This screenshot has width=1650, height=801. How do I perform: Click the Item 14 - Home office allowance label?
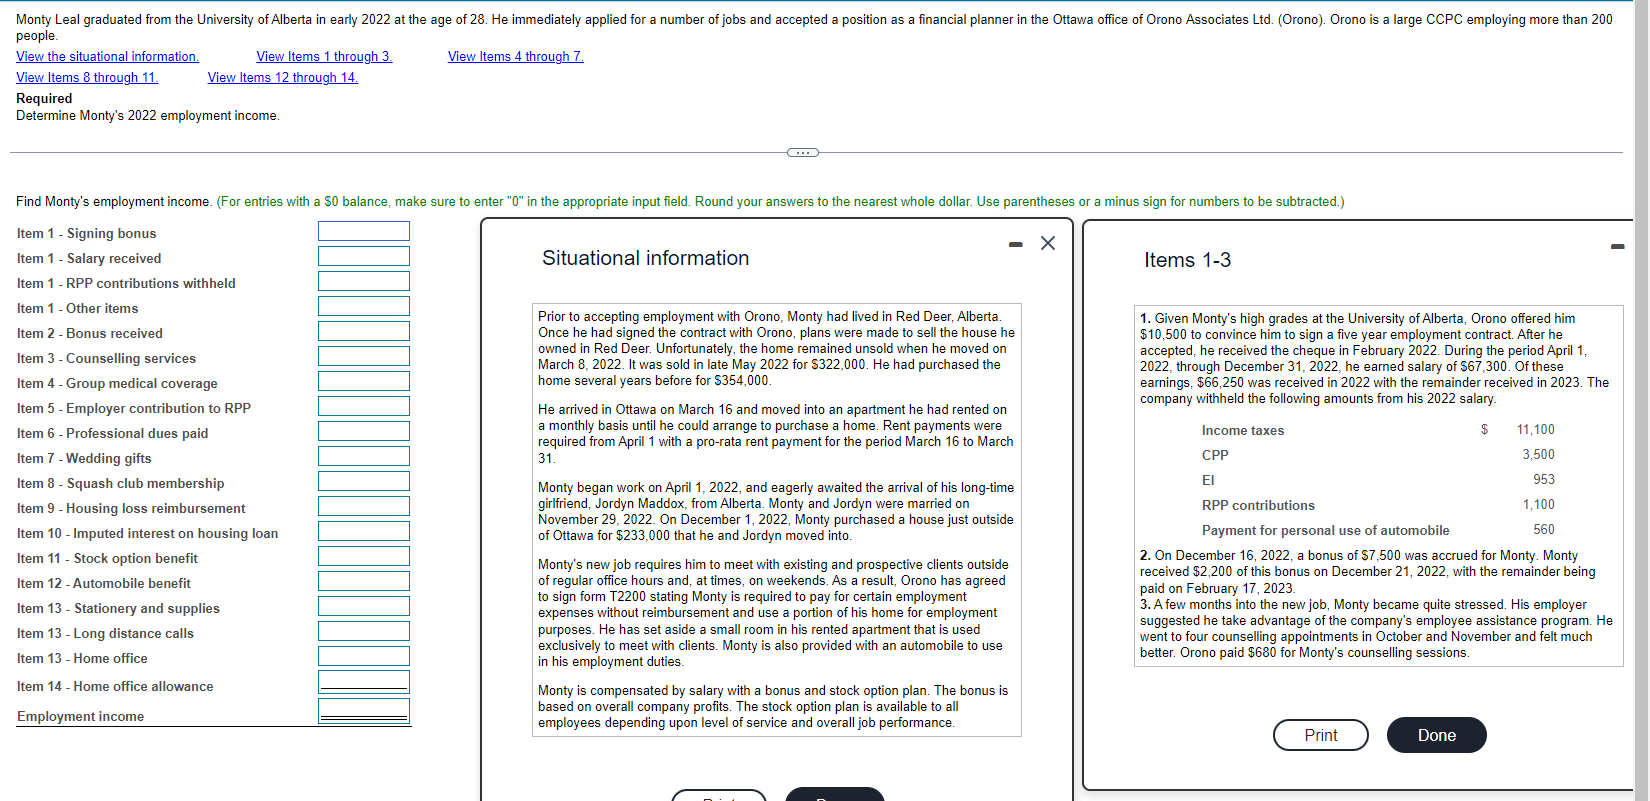pos(115,686)
